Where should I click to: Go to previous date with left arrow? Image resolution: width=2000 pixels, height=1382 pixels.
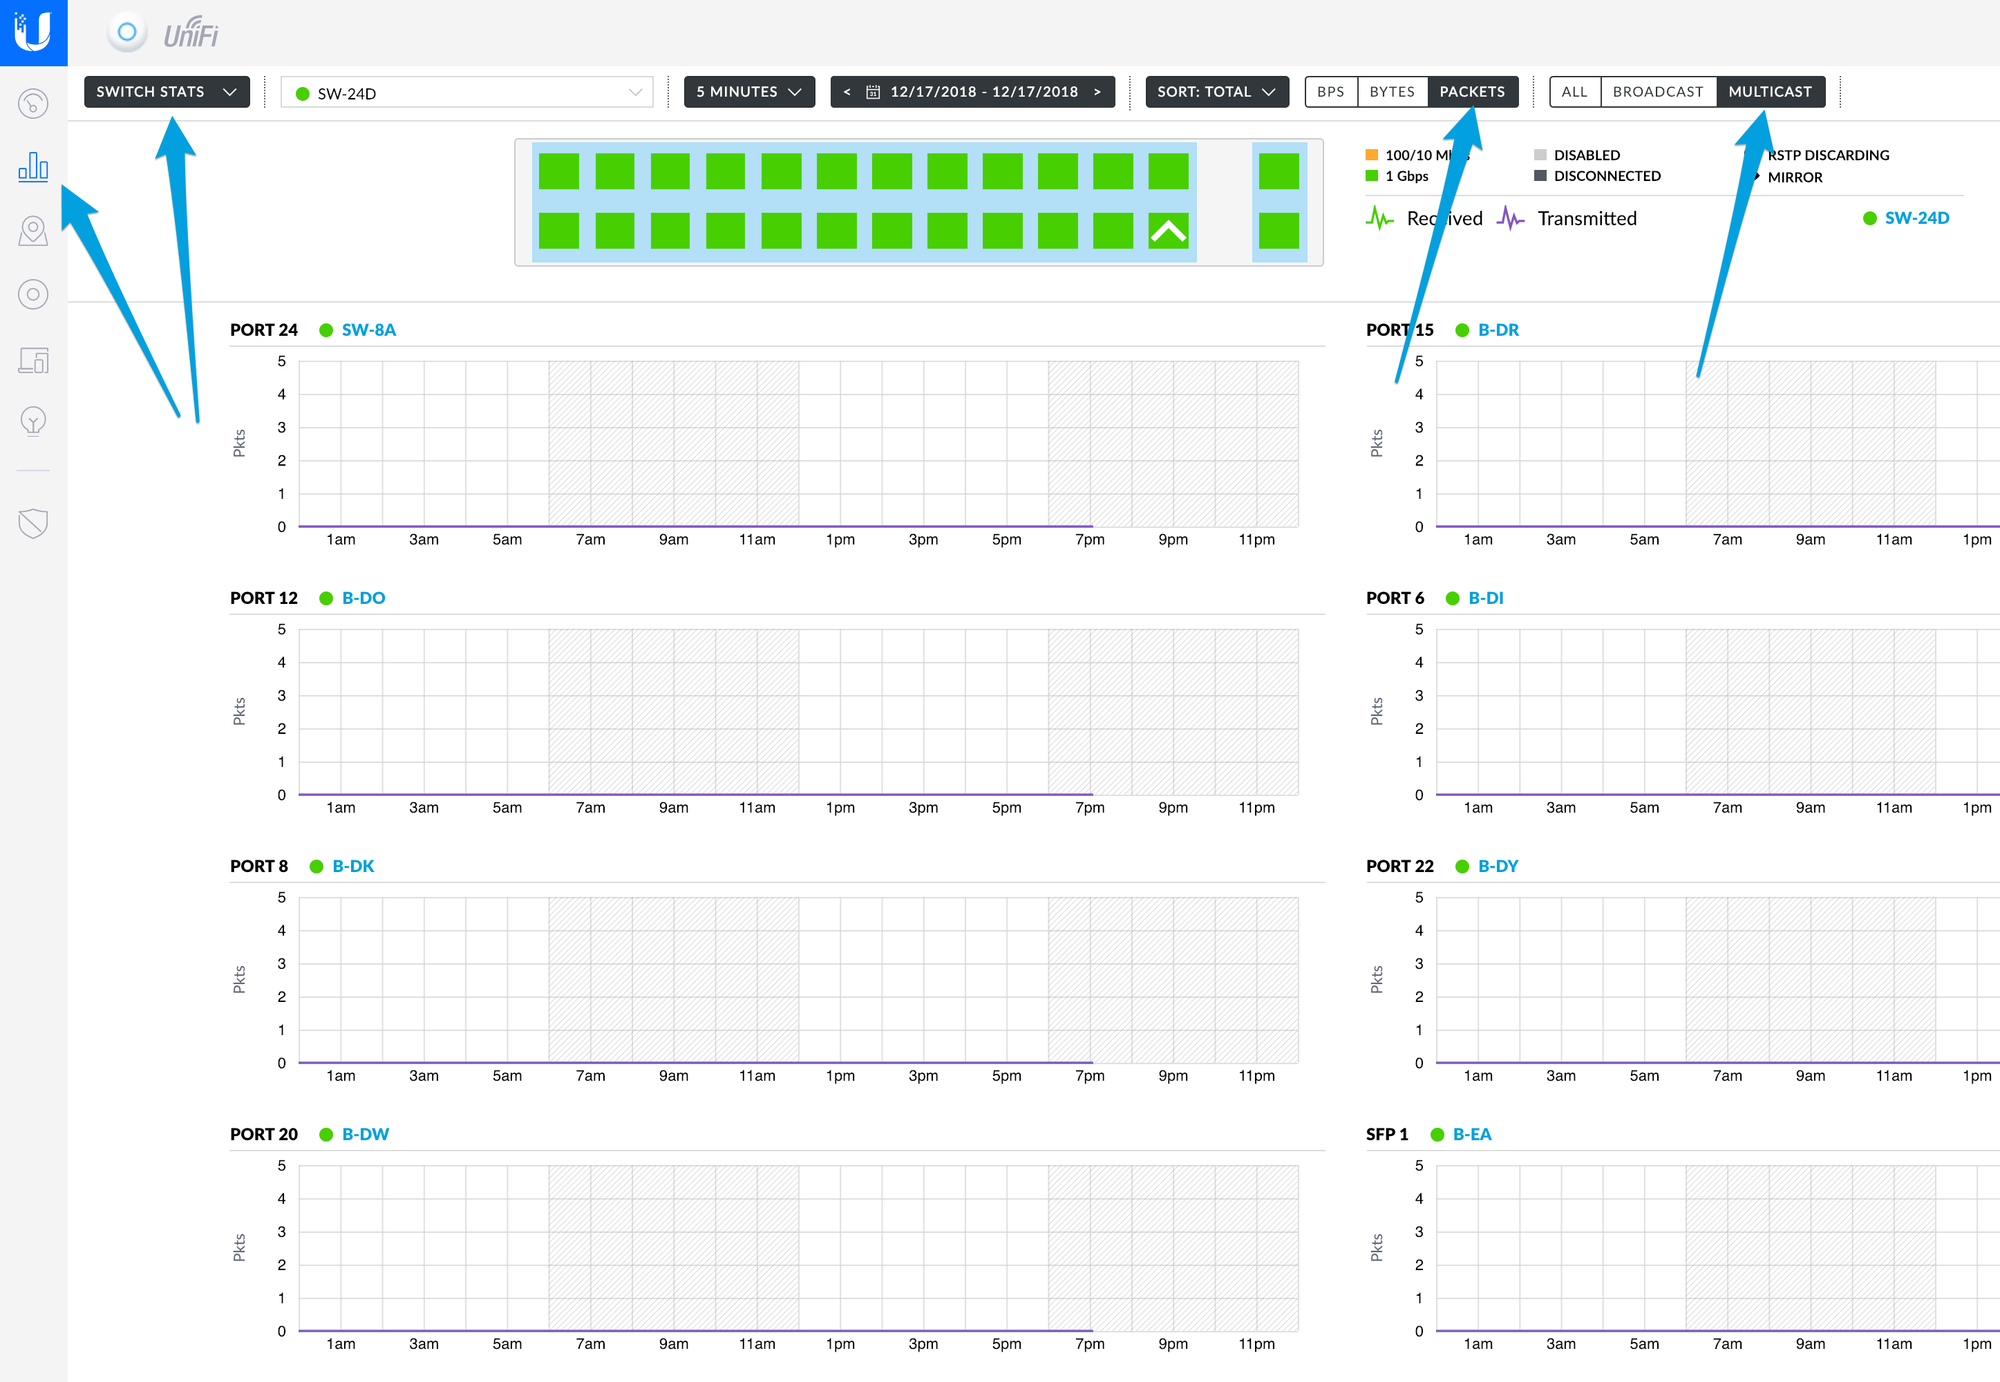(x=847, y=92)
